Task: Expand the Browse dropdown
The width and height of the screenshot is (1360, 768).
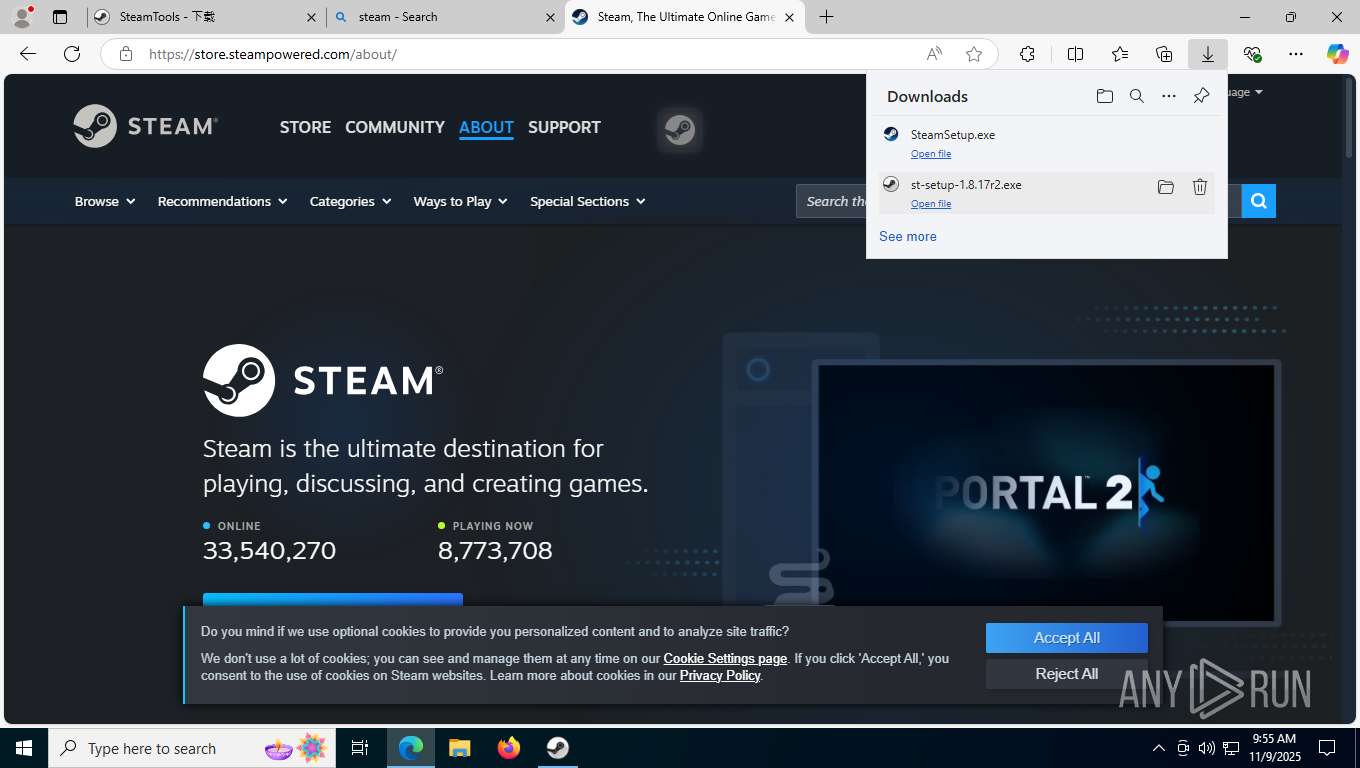Action: coord(105,201)
